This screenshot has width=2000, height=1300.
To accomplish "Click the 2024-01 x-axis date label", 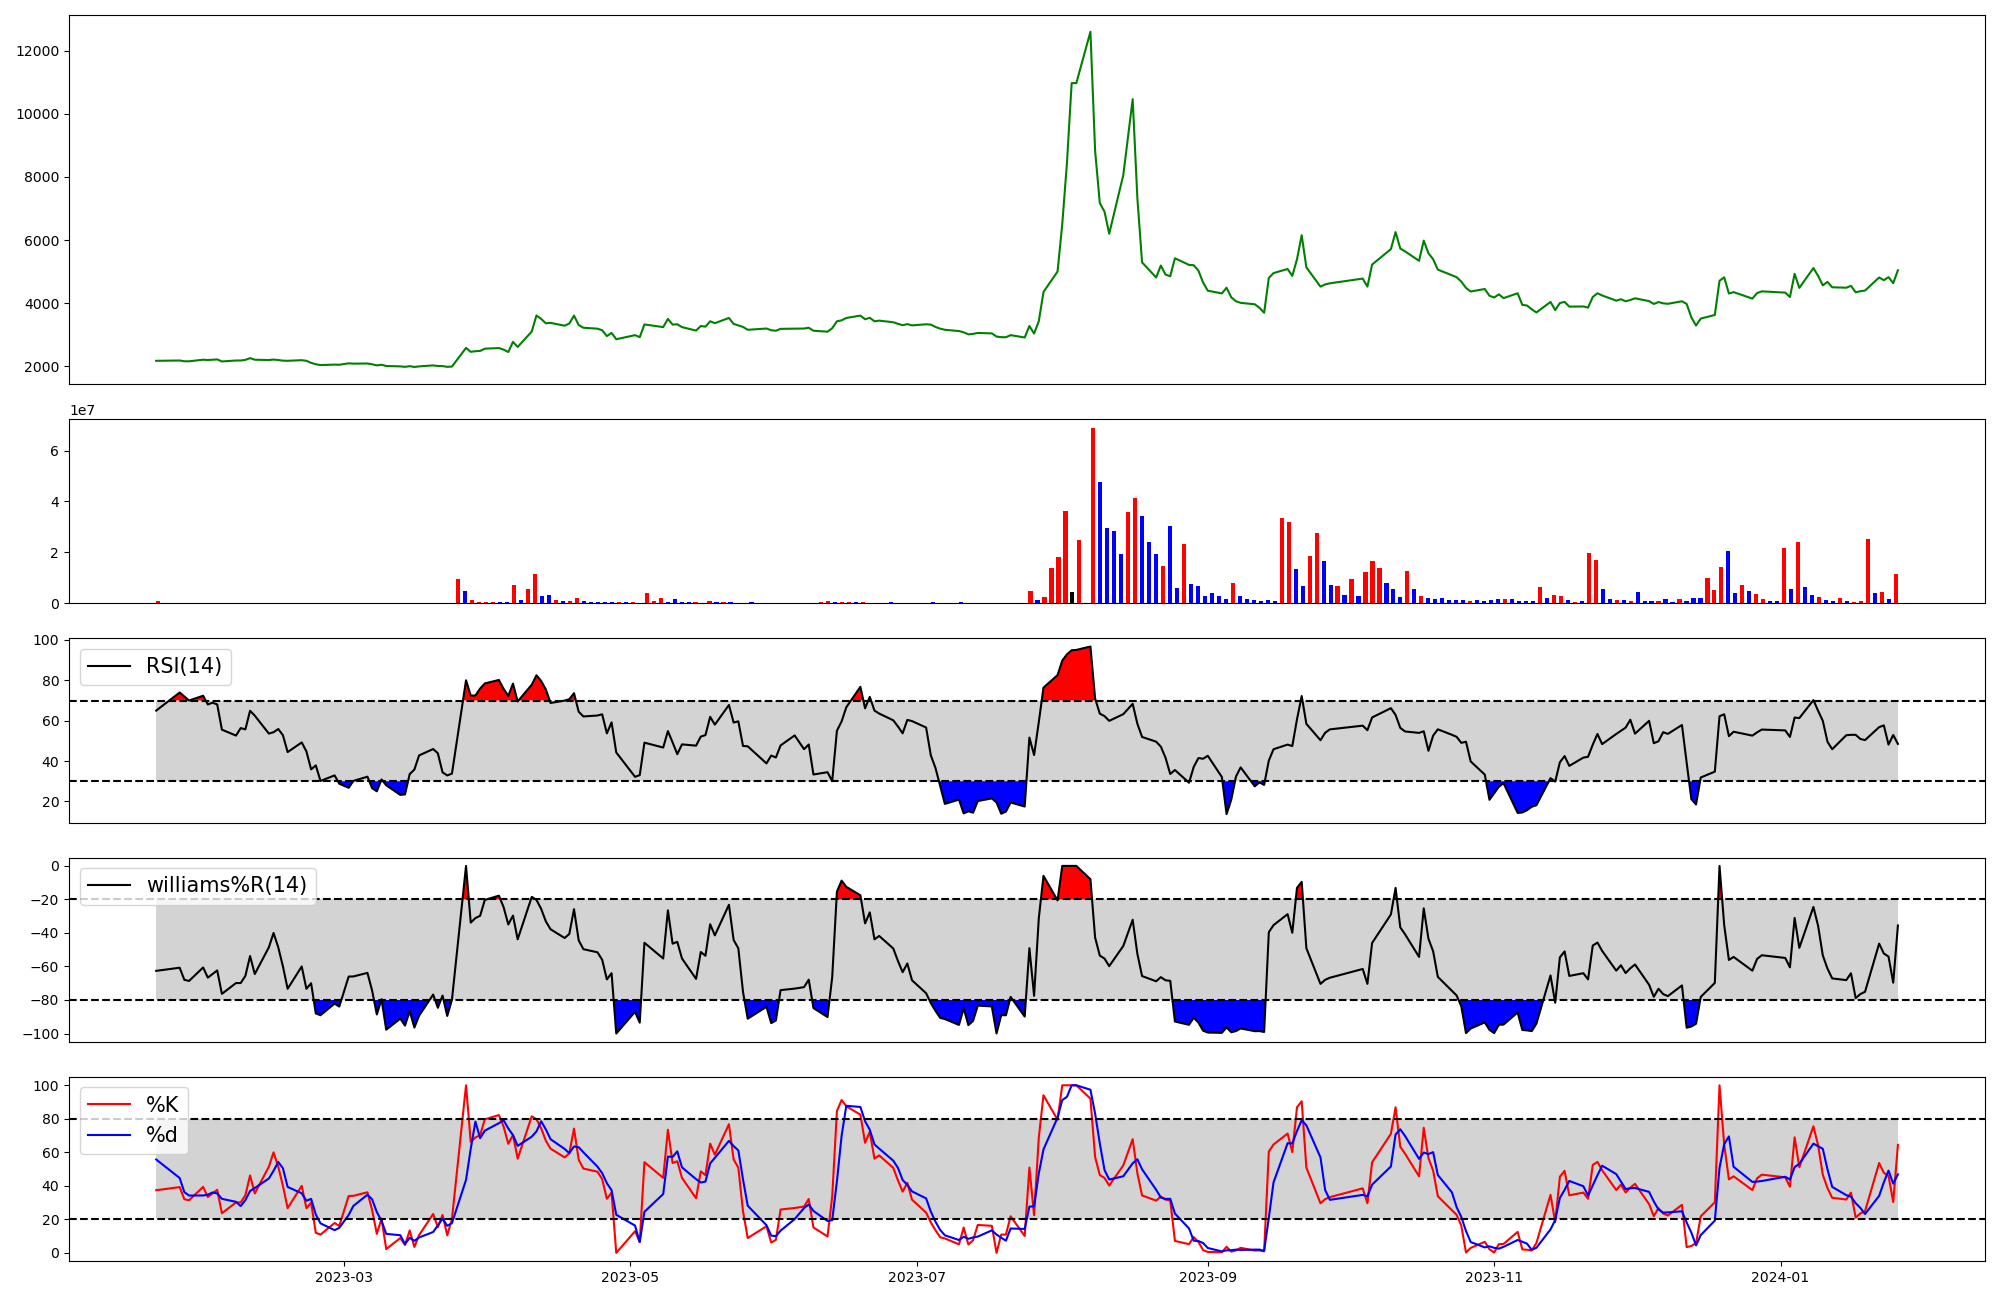I will point(1781,1277).
